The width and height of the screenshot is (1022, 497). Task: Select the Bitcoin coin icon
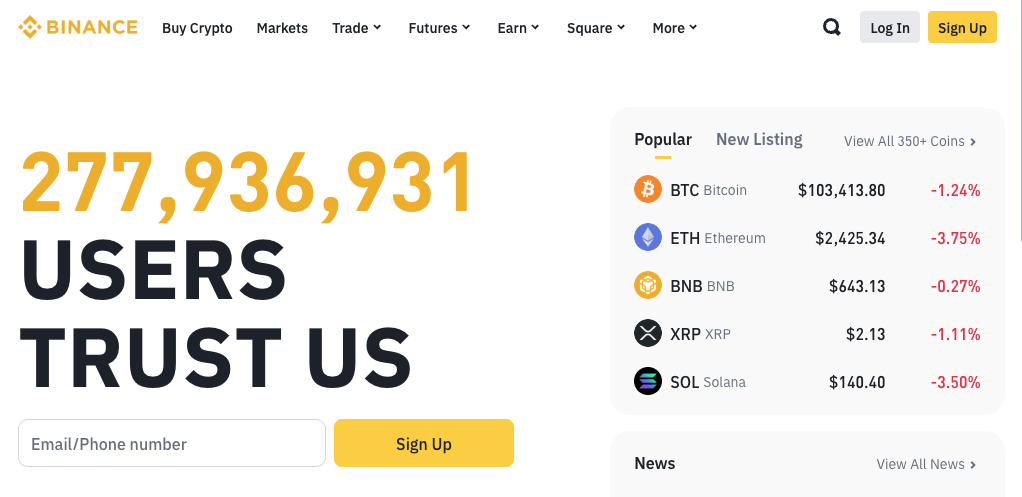point(648,190)
